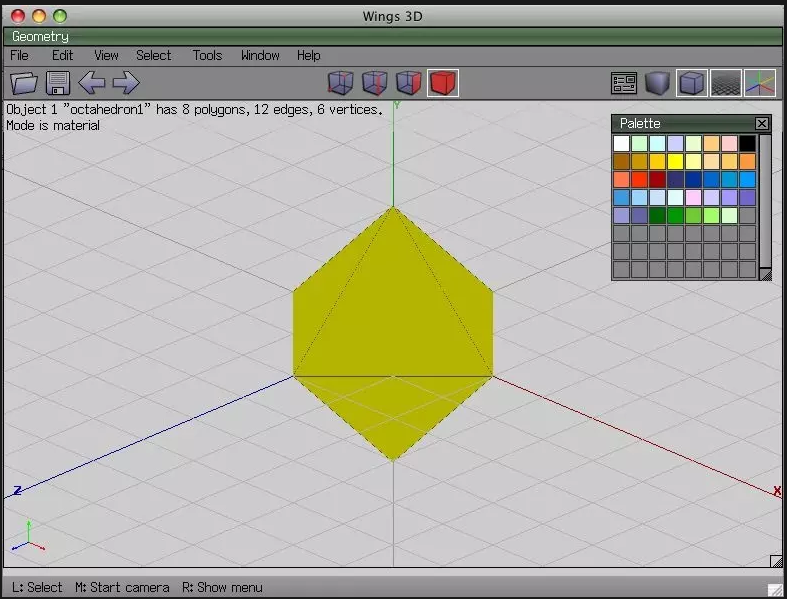Click the "M: Start camera" status hint

[x=122, y=587]
